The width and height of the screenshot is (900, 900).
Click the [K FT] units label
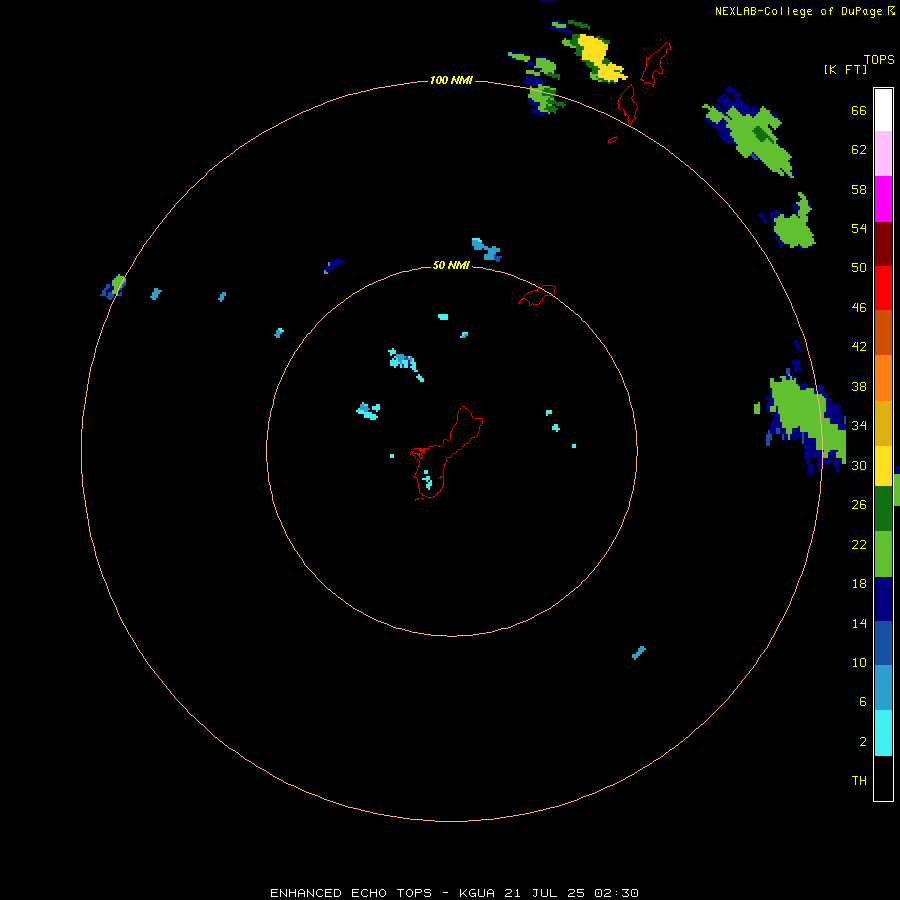(845, 70)
